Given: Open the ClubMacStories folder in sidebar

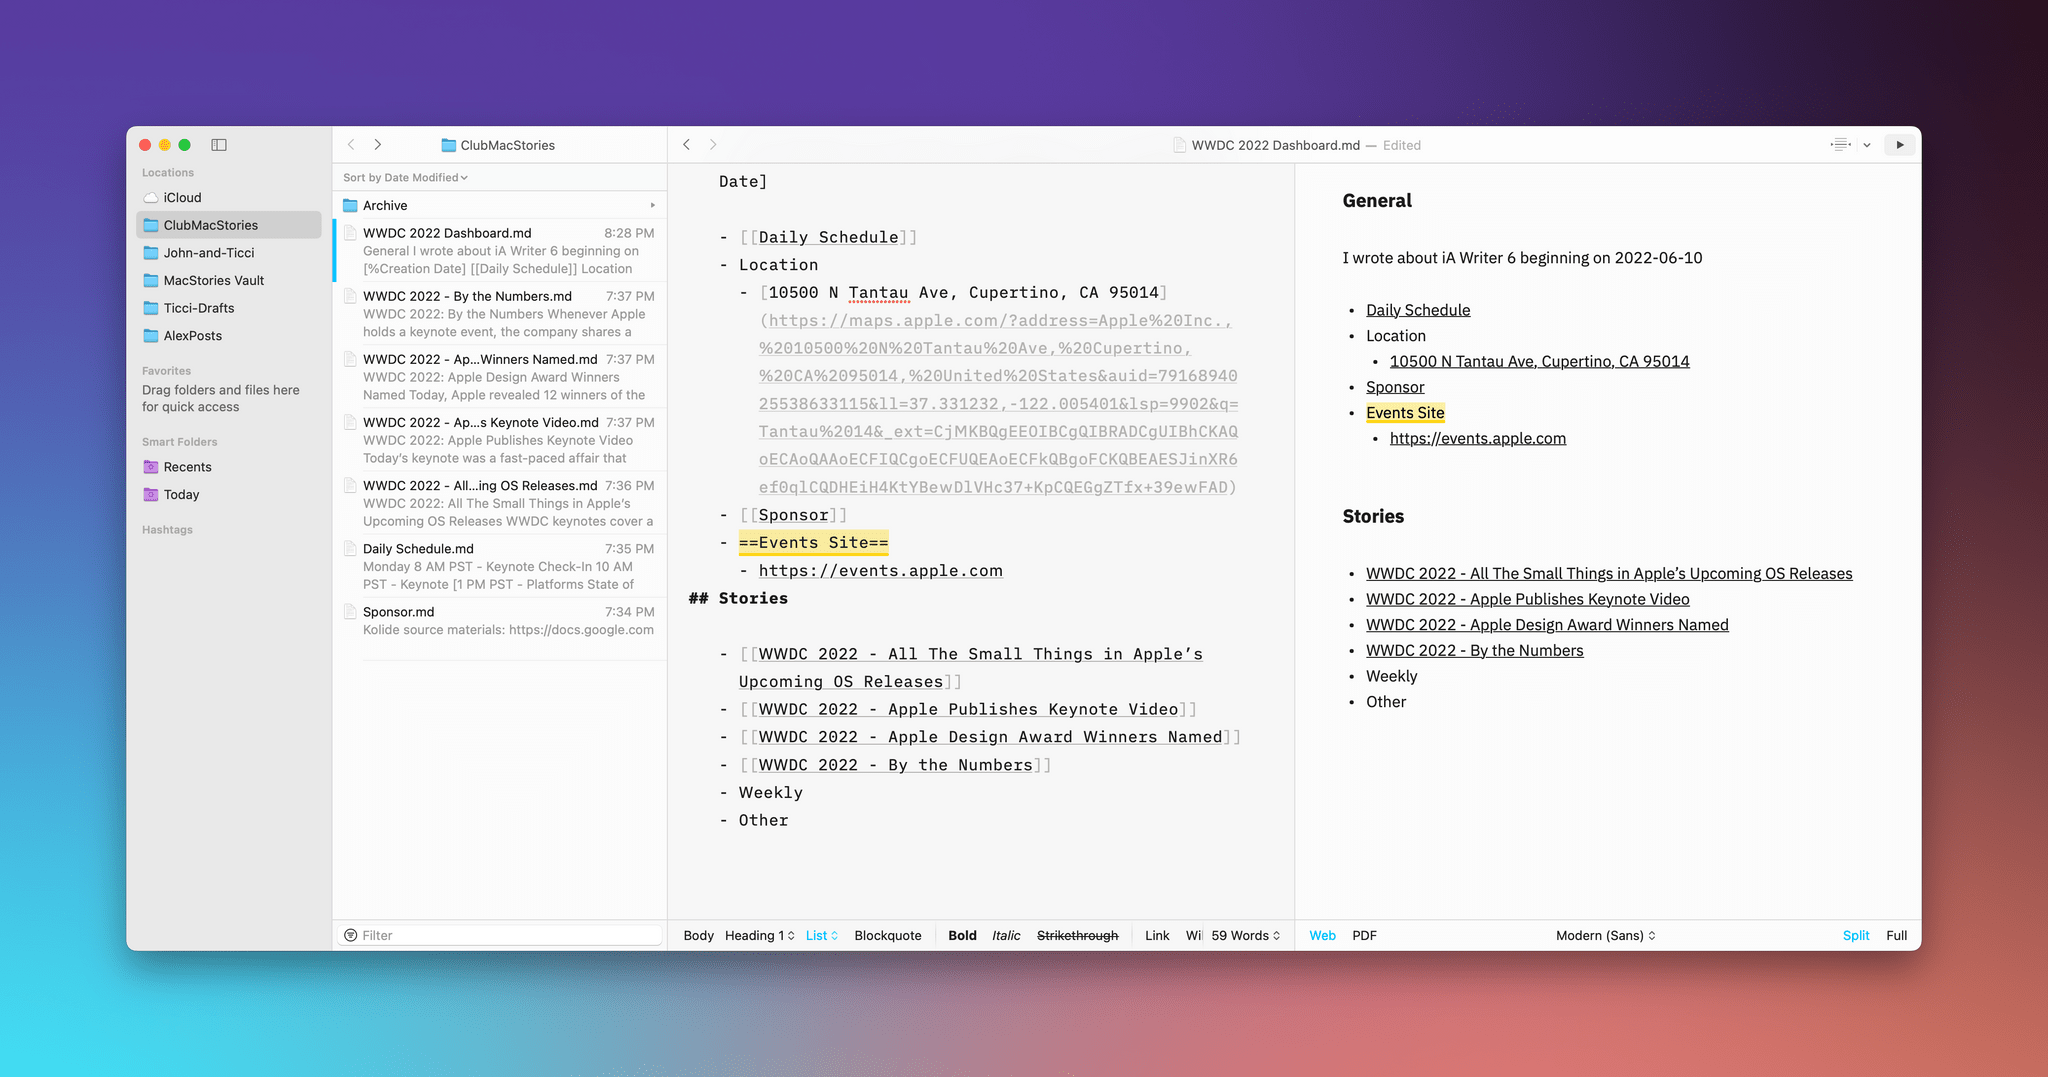Looking at the screenshot, I should coord(229,225).
